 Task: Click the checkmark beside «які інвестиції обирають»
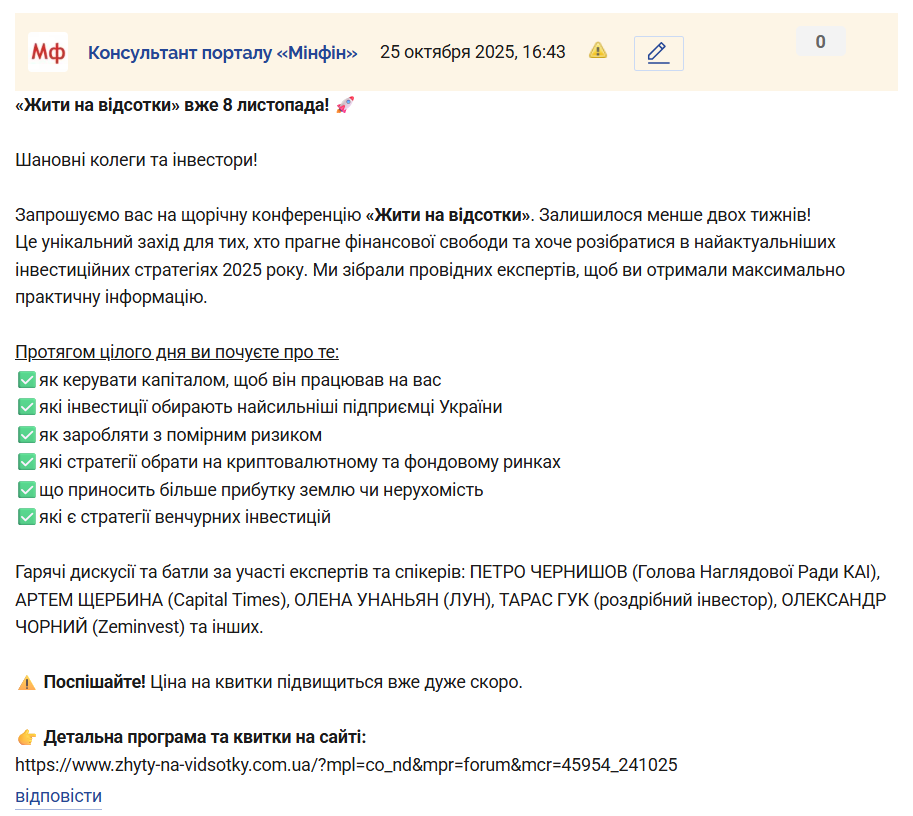pyautogui.click(x=27, y=408)
